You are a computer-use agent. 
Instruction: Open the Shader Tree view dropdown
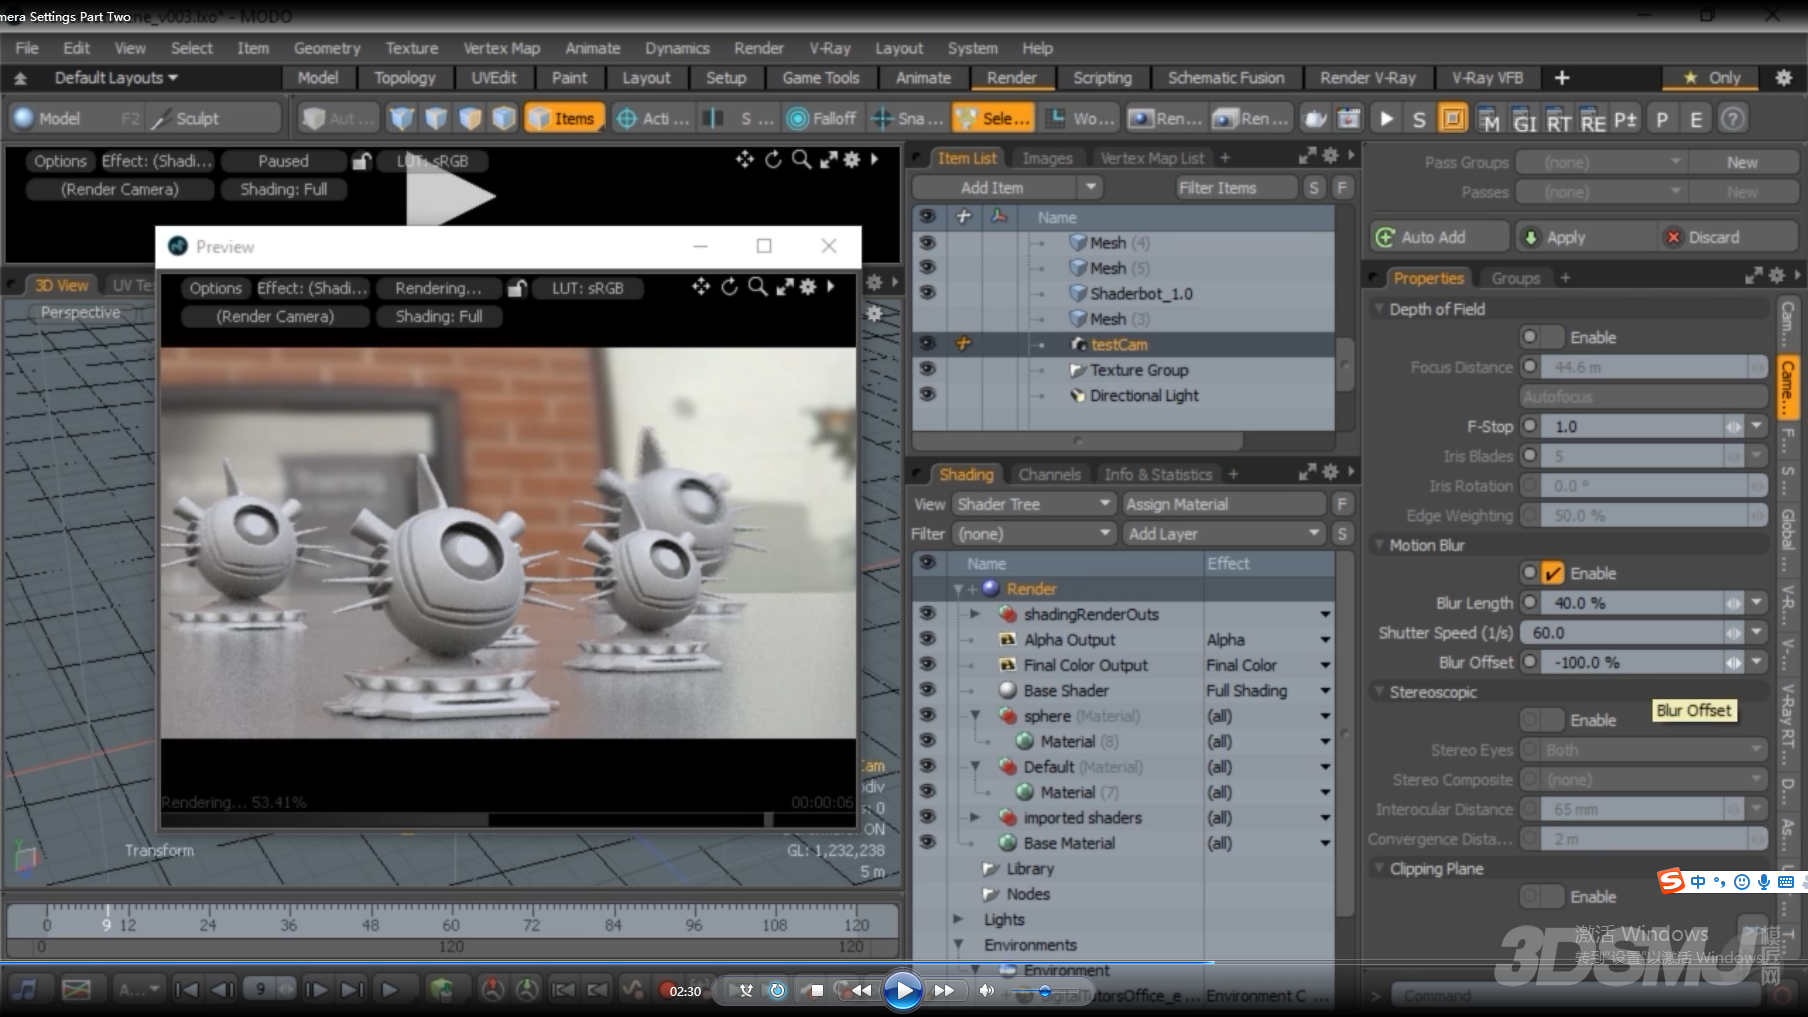click(1032, 504)
